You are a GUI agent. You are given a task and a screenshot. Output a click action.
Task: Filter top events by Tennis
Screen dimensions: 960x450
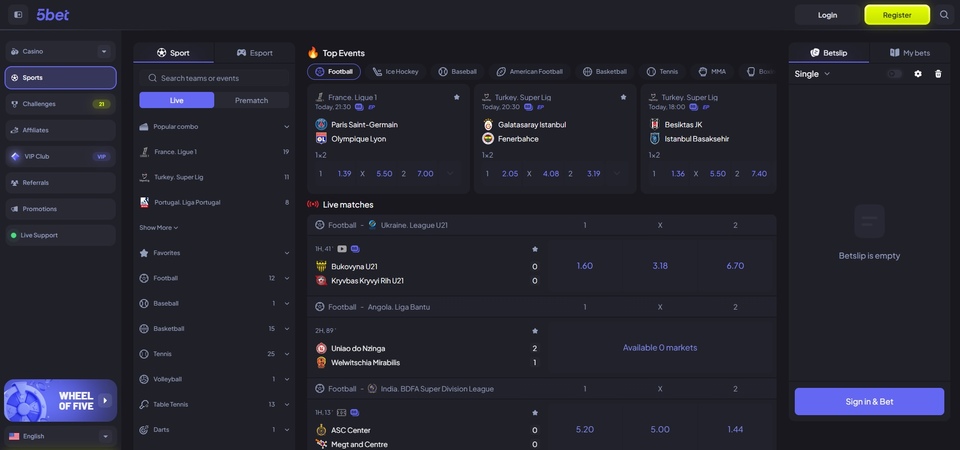pos(662,72)
